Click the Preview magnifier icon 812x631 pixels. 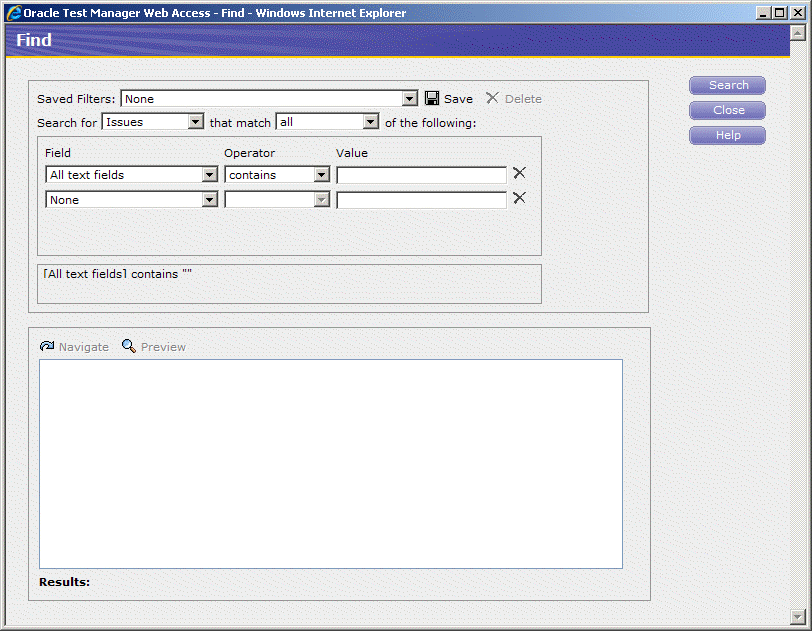point(128,346)
